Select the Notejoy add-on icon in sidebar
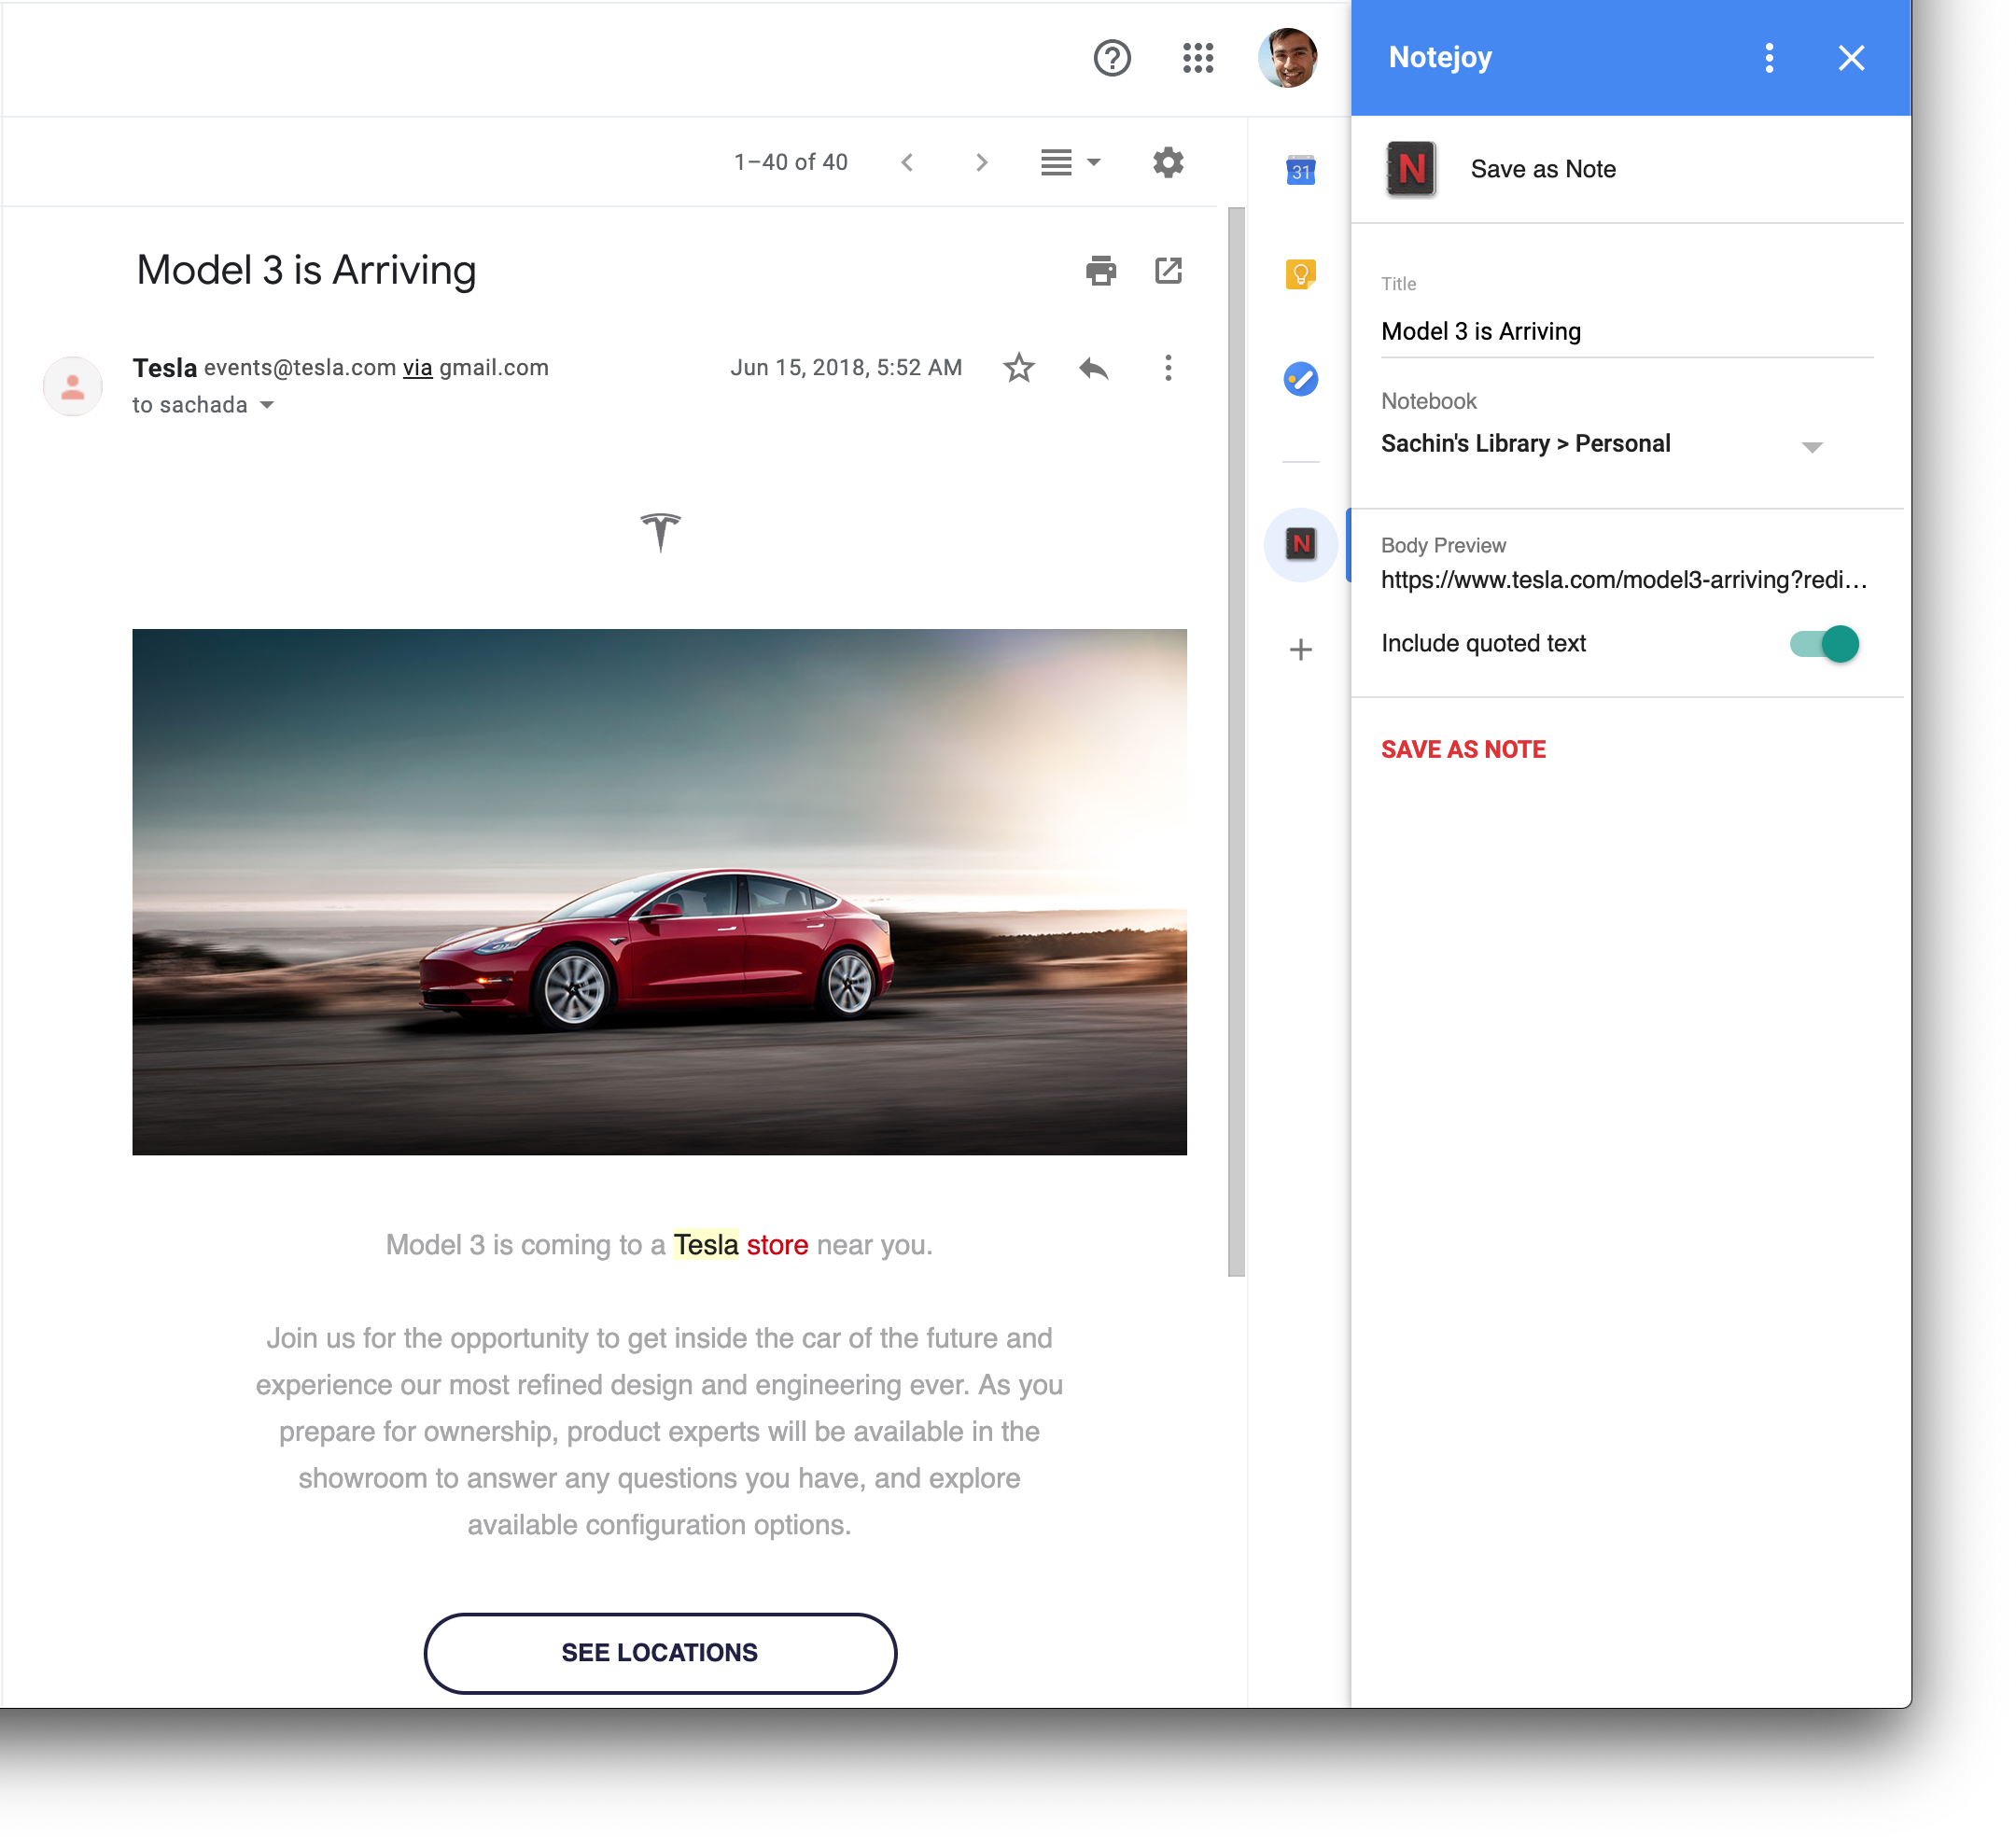This screenshot has width=2016, height=1846. tap(1301, 544)
